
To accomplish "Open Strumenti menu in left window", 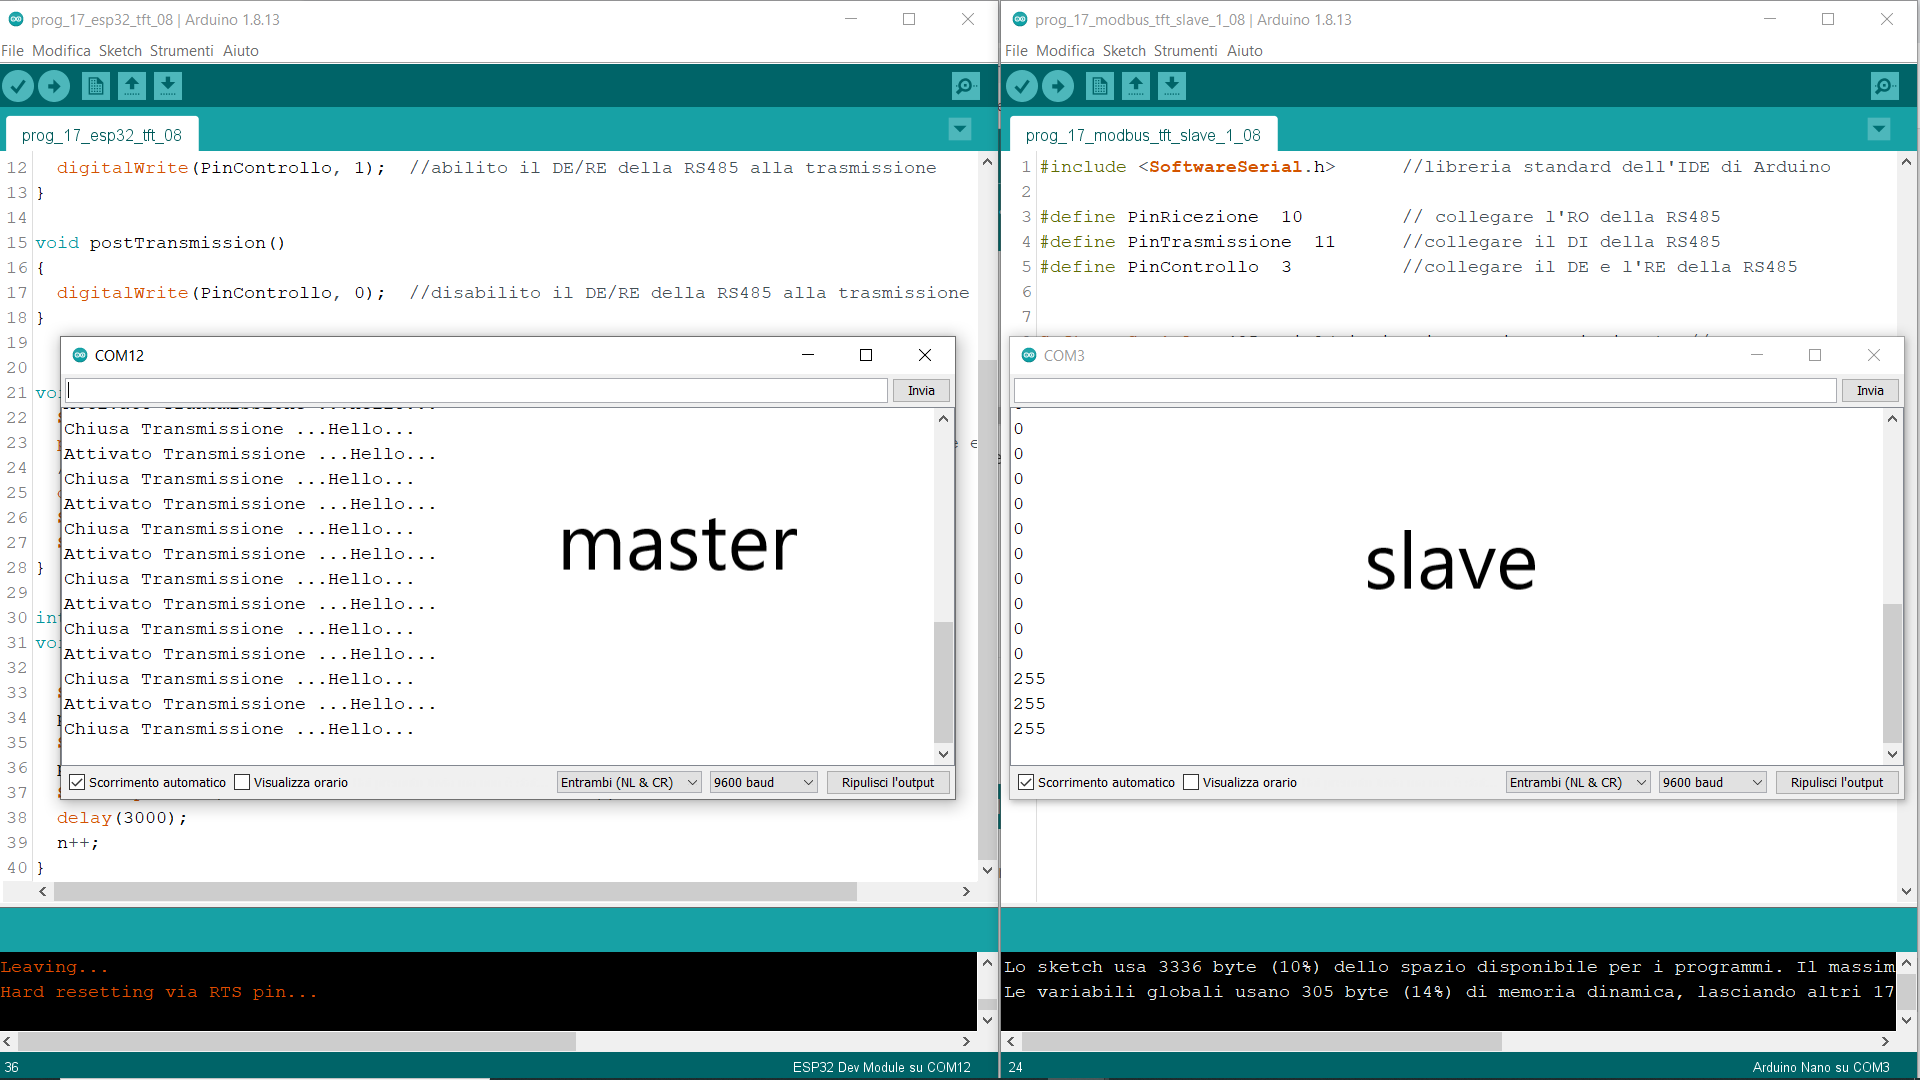I will [x=181, y=51].
